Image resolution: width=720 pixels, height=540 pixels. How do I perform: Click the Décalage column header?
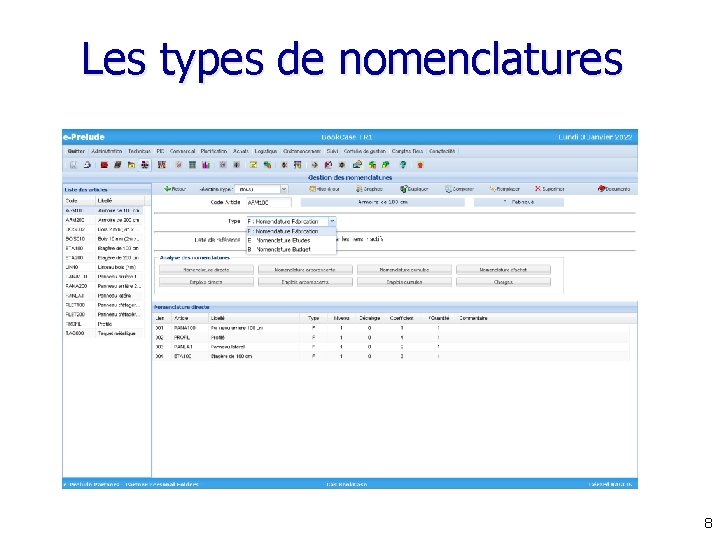(369, 318)
